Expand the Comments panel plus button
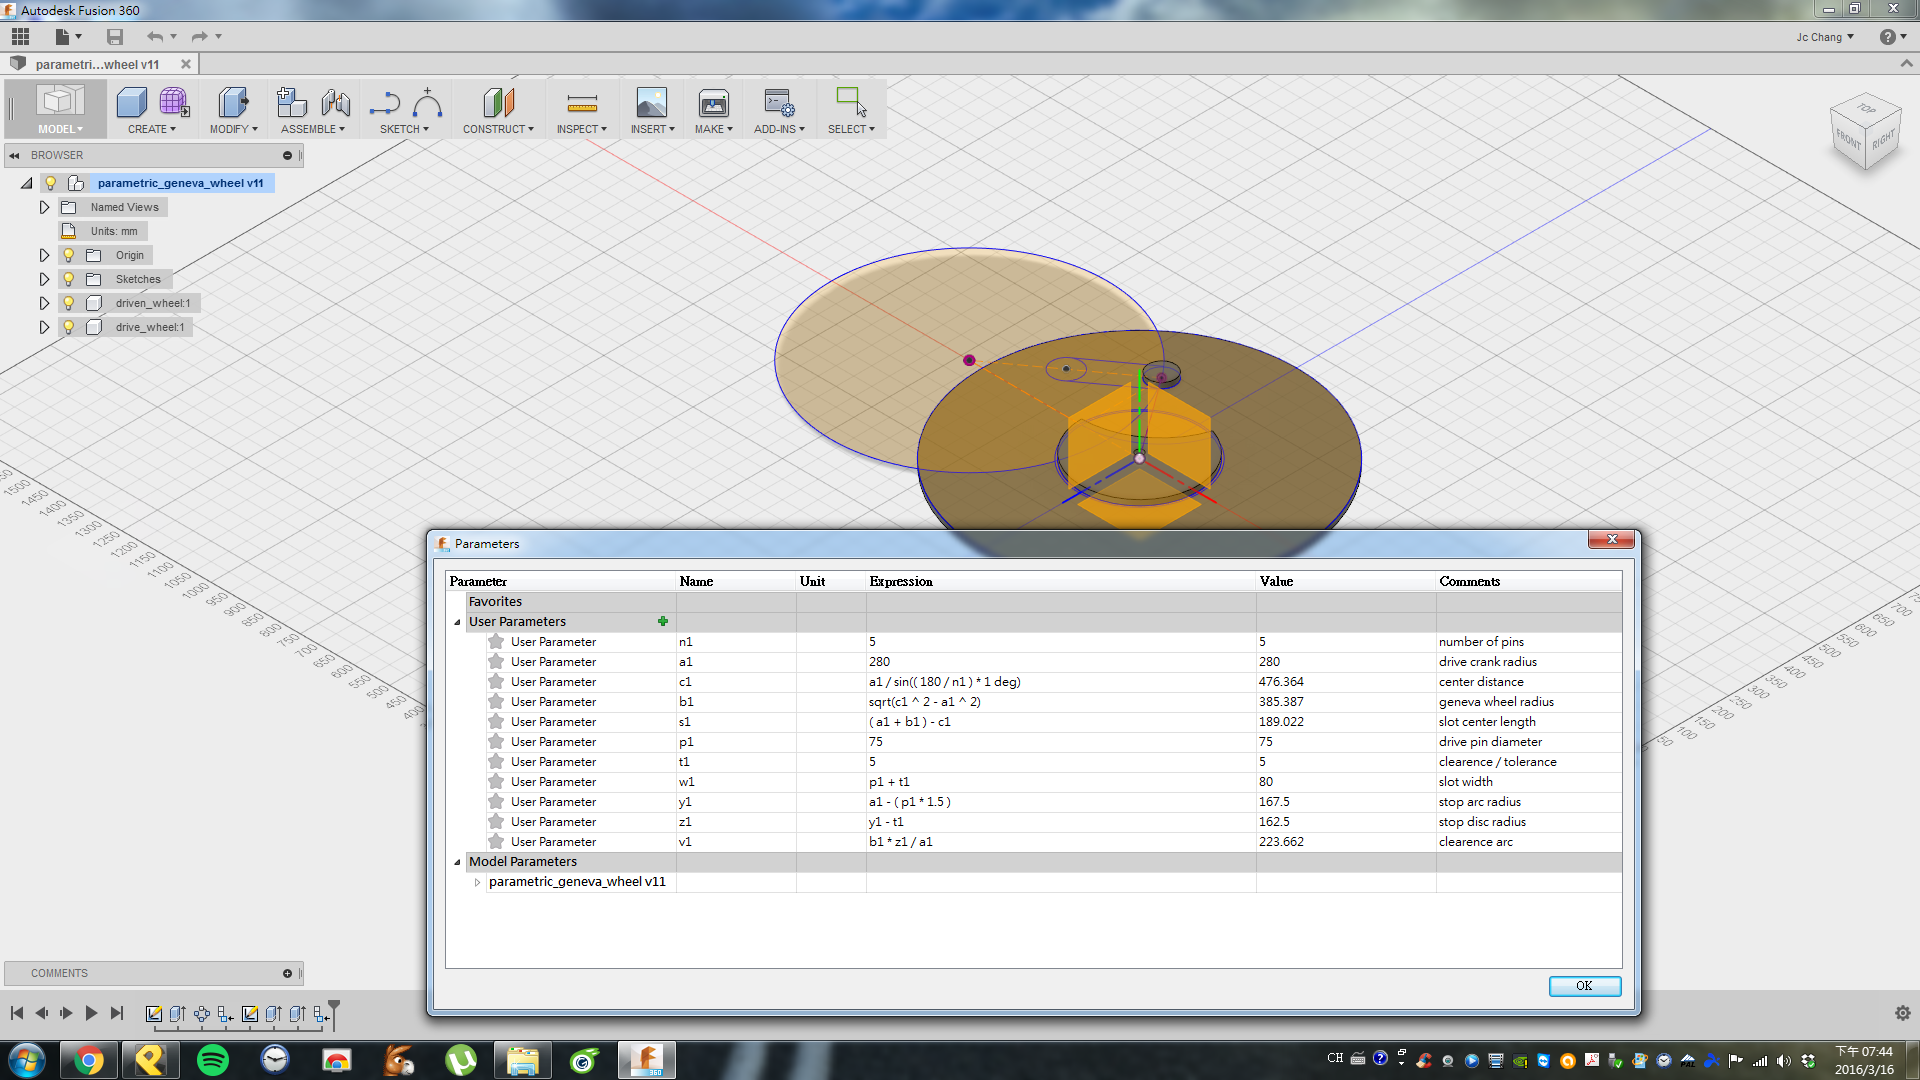The width and height of the screenshot is (1920, 1080). [287, 973]
